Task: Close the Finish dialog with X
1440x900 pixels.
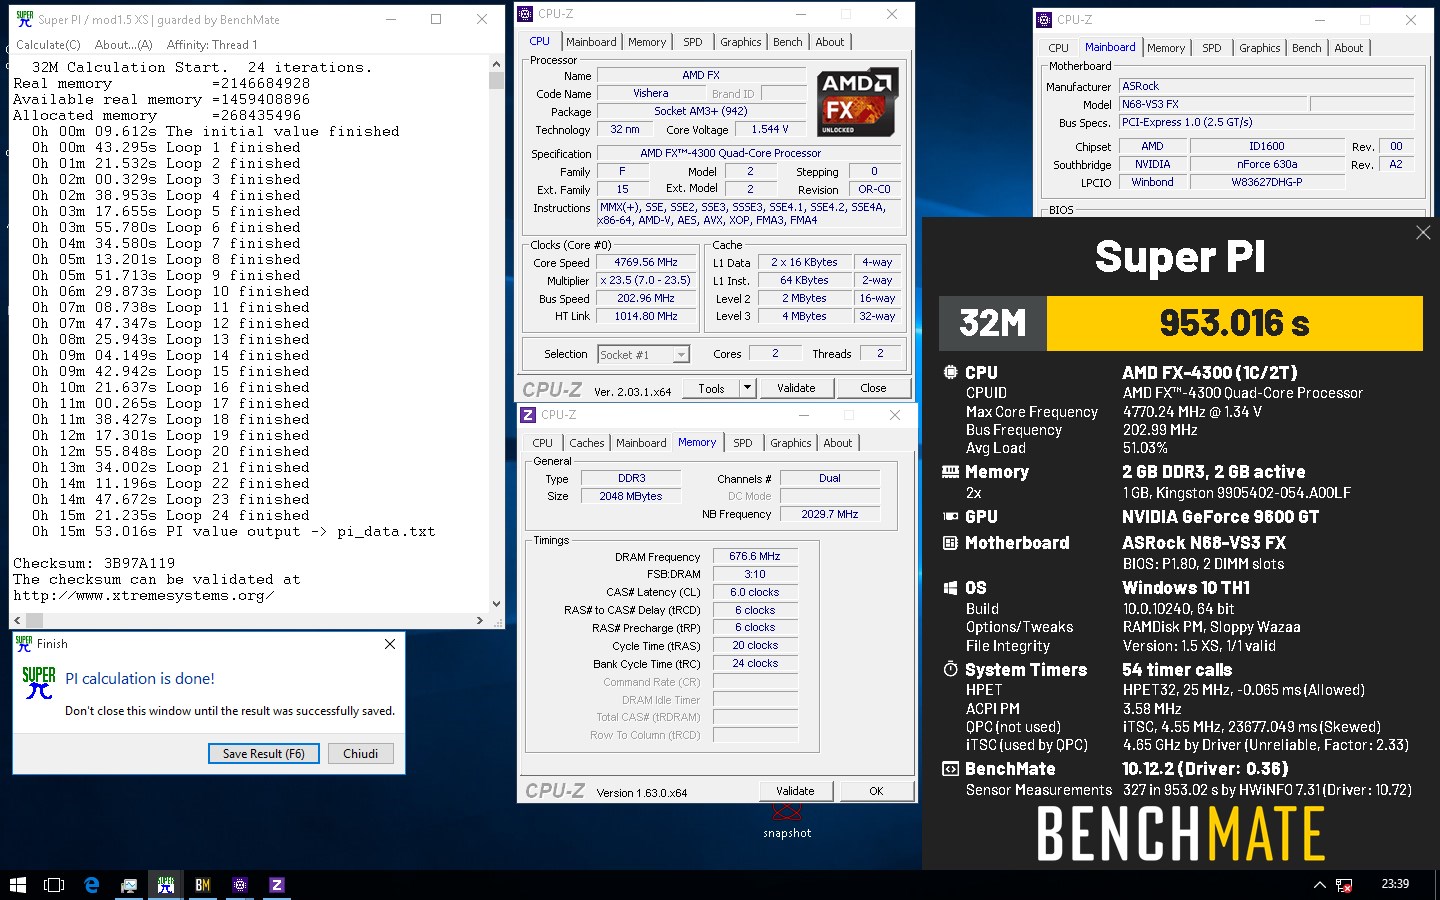Action: (390, 644)
